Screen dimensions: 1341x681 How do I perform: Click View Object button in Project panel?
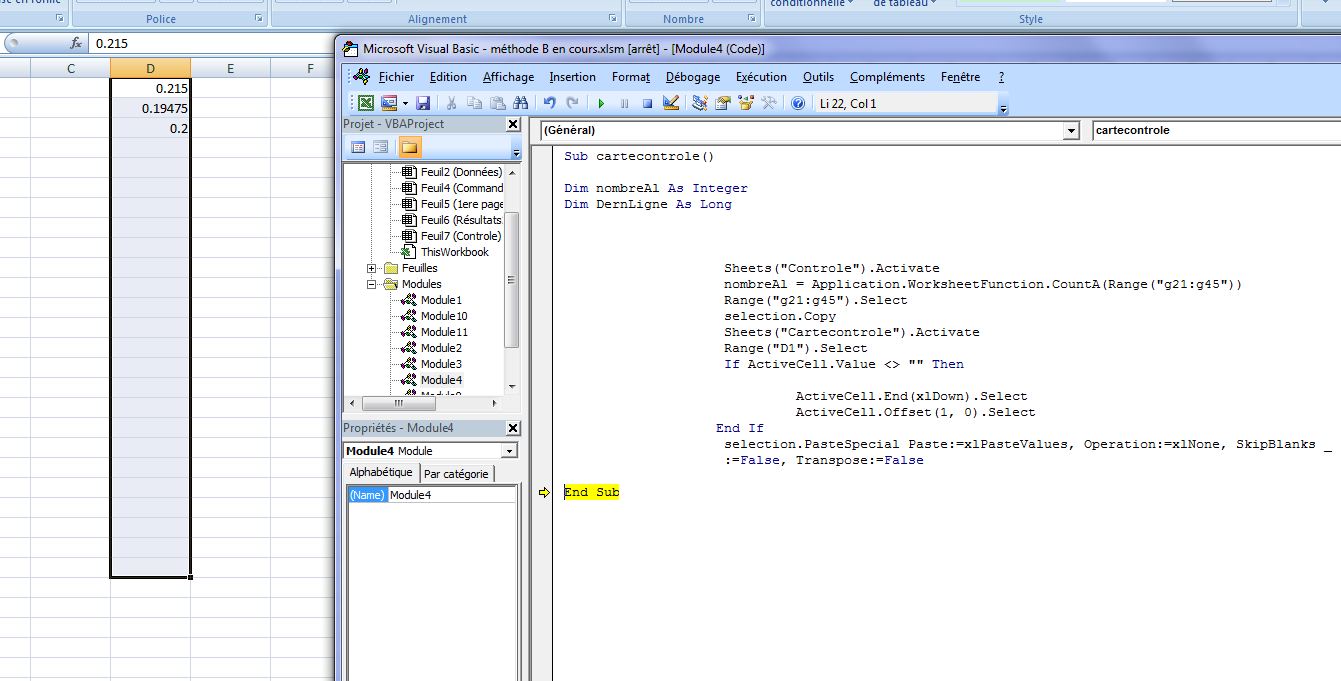(x=381, y=147)
